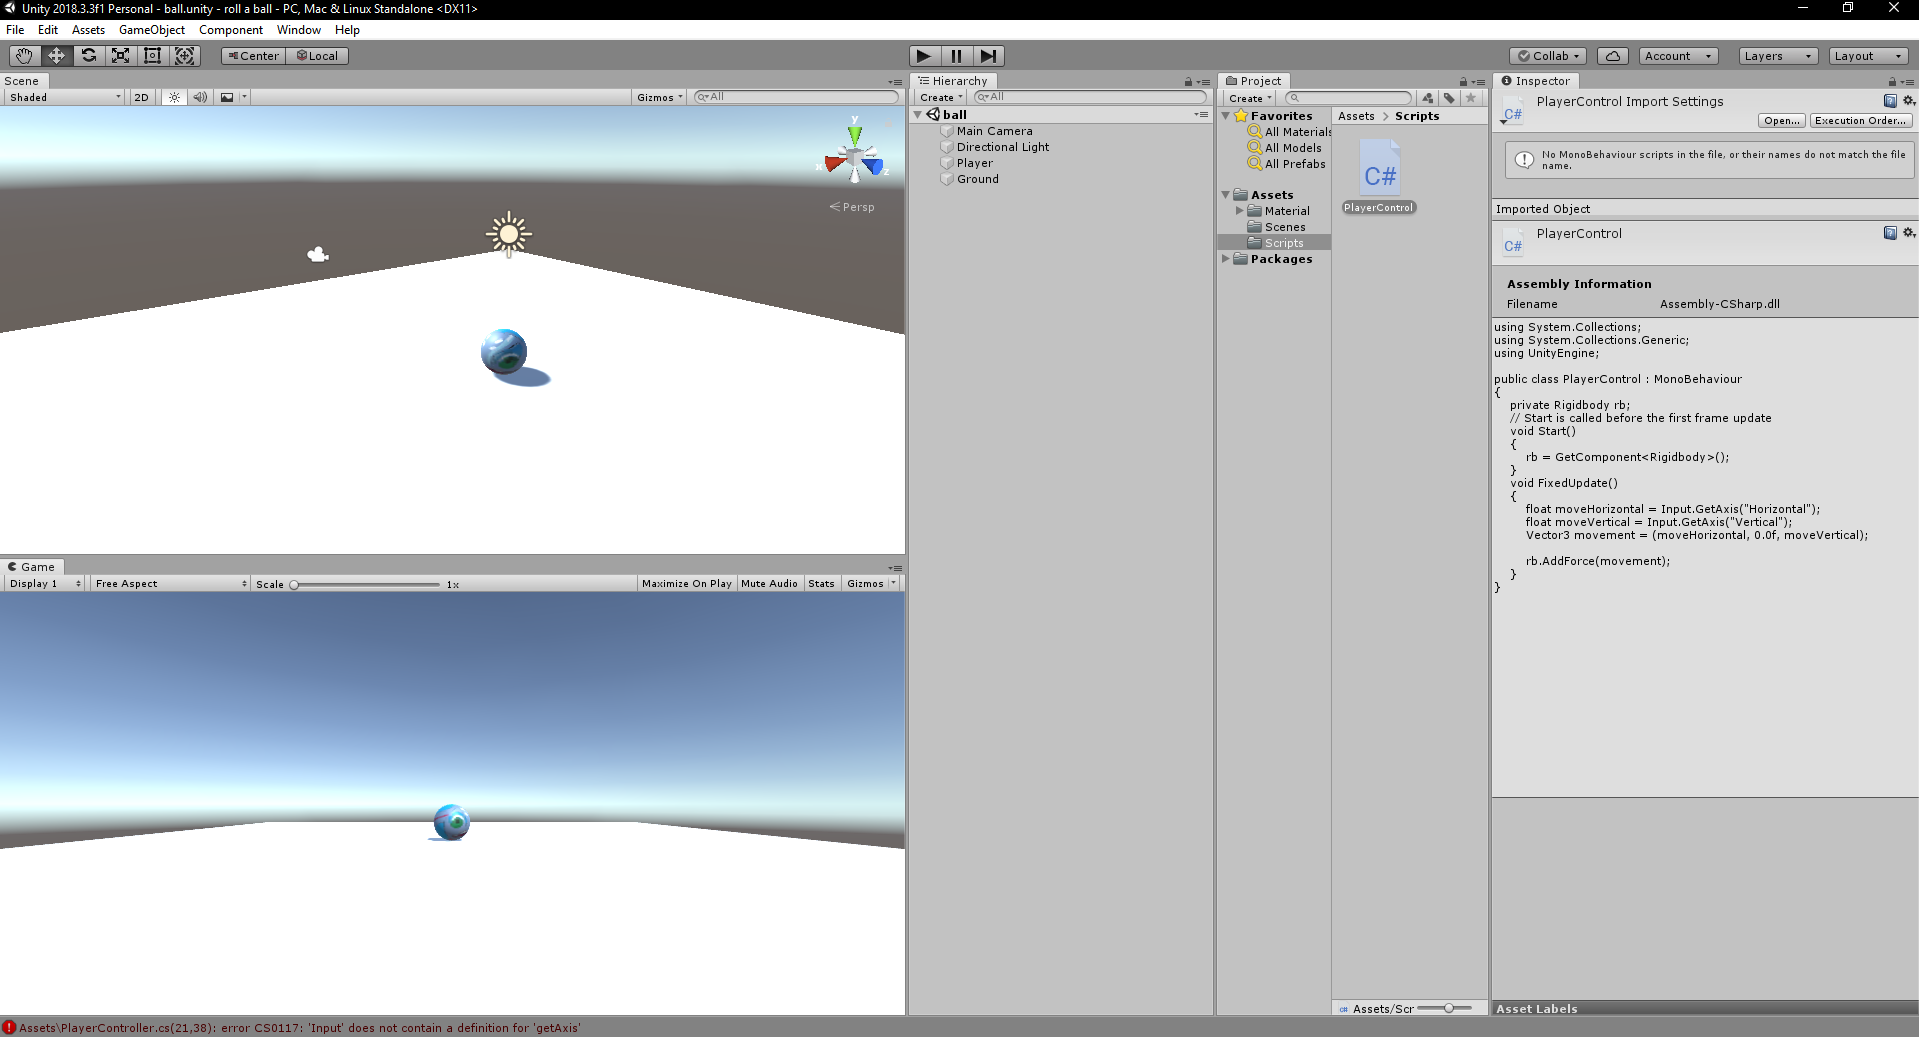Click Search by Type icon in Project

1428,98
